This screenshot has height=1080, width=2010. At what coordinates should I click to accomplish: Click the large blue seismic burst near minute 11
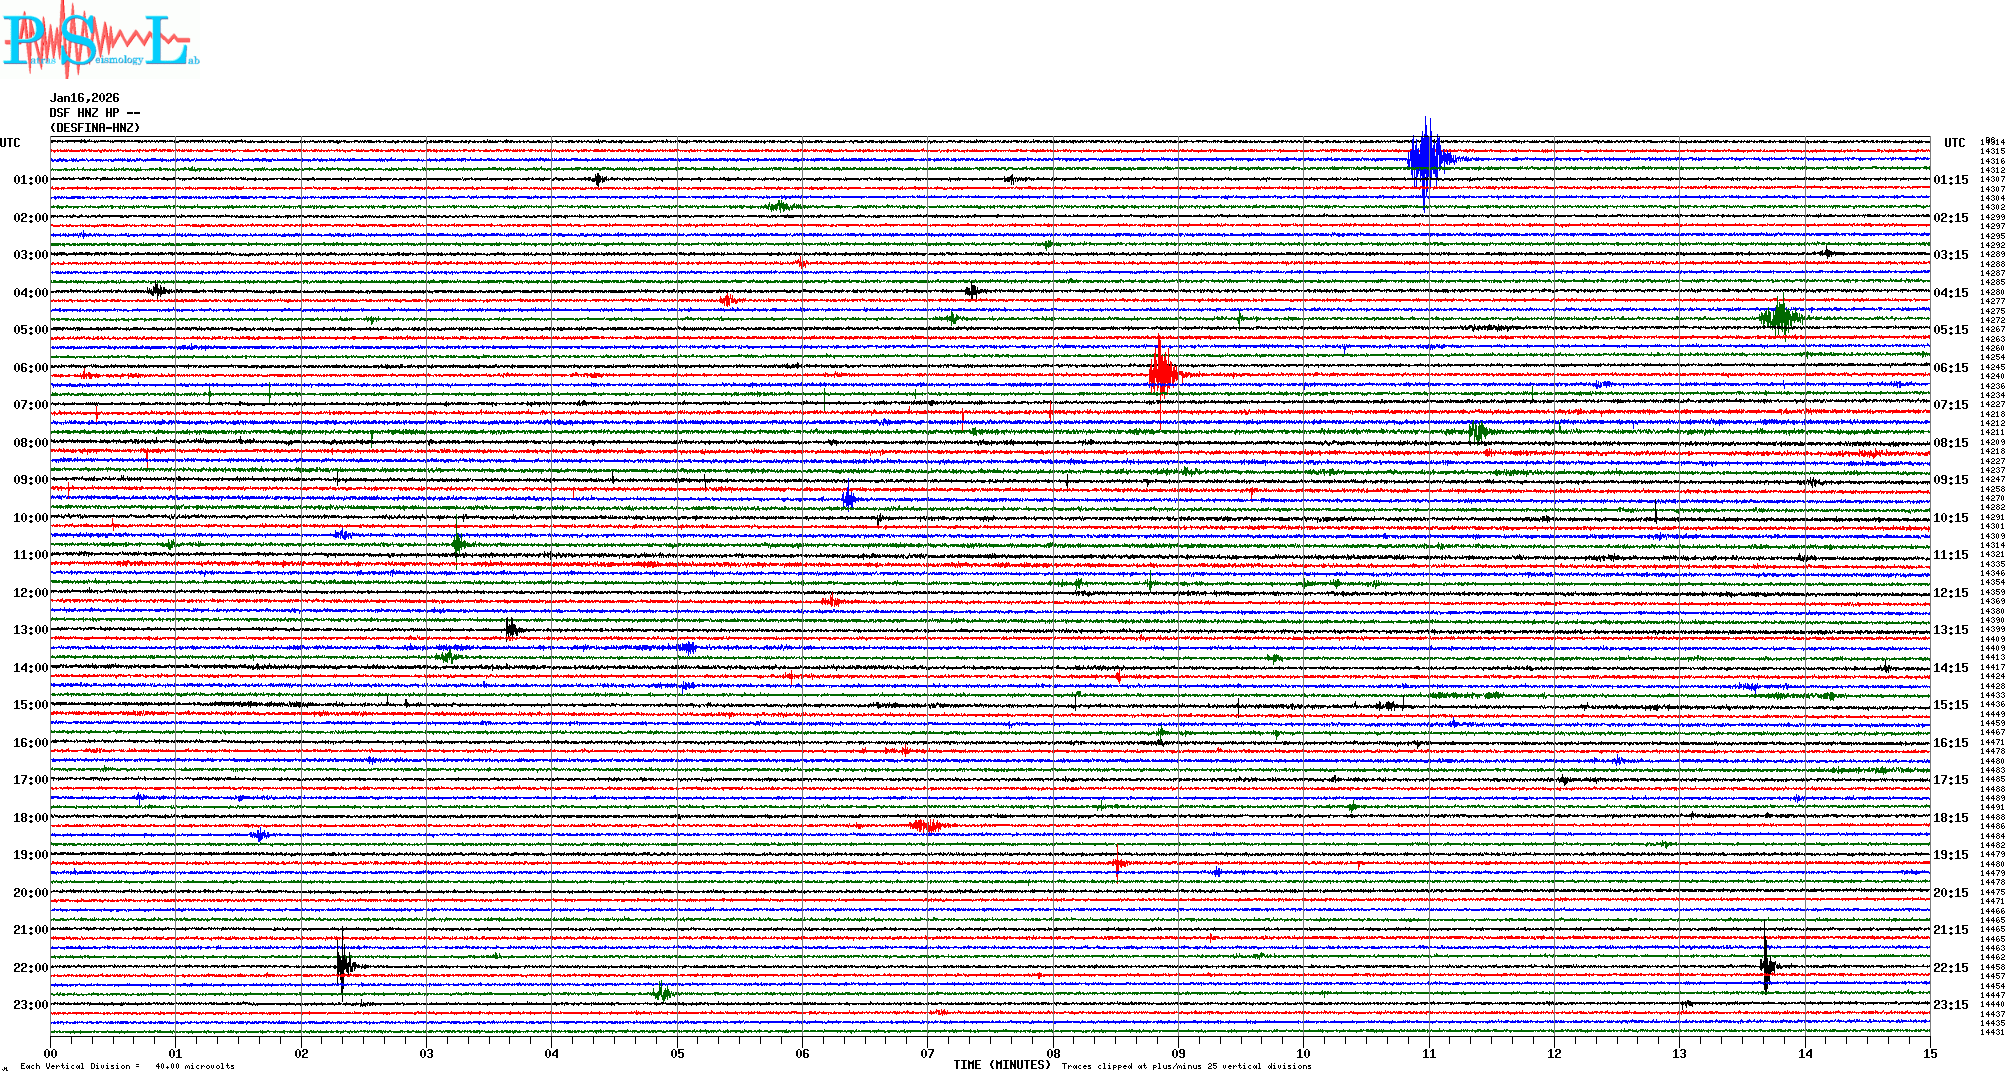pos(1426,159)
